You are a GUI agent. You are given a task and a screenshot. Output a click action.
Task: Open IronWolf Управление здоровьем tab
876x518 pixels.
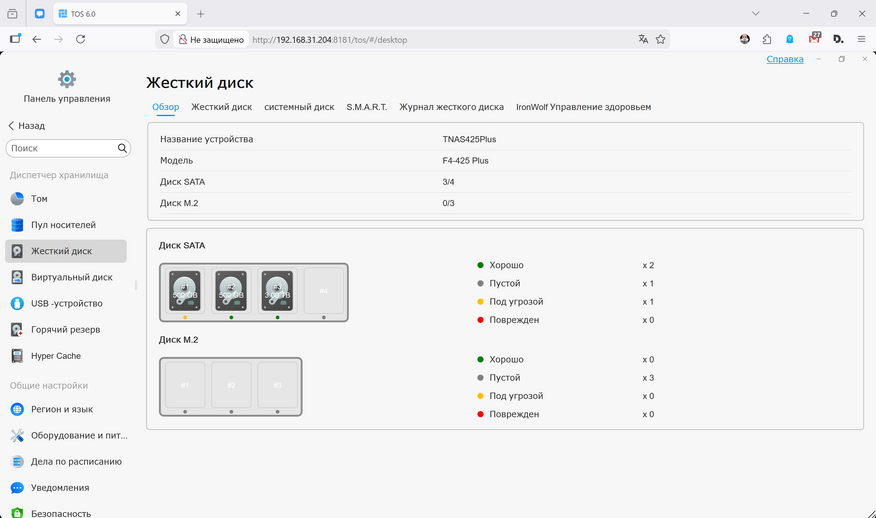583,107
